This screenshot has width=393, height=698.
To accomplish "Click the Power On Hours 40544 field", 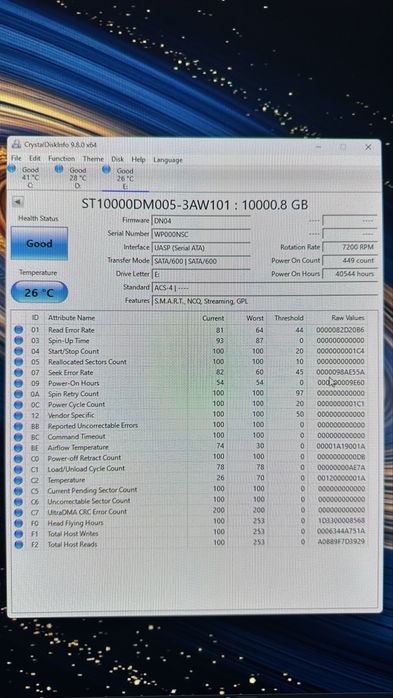I will click(350, 274).
